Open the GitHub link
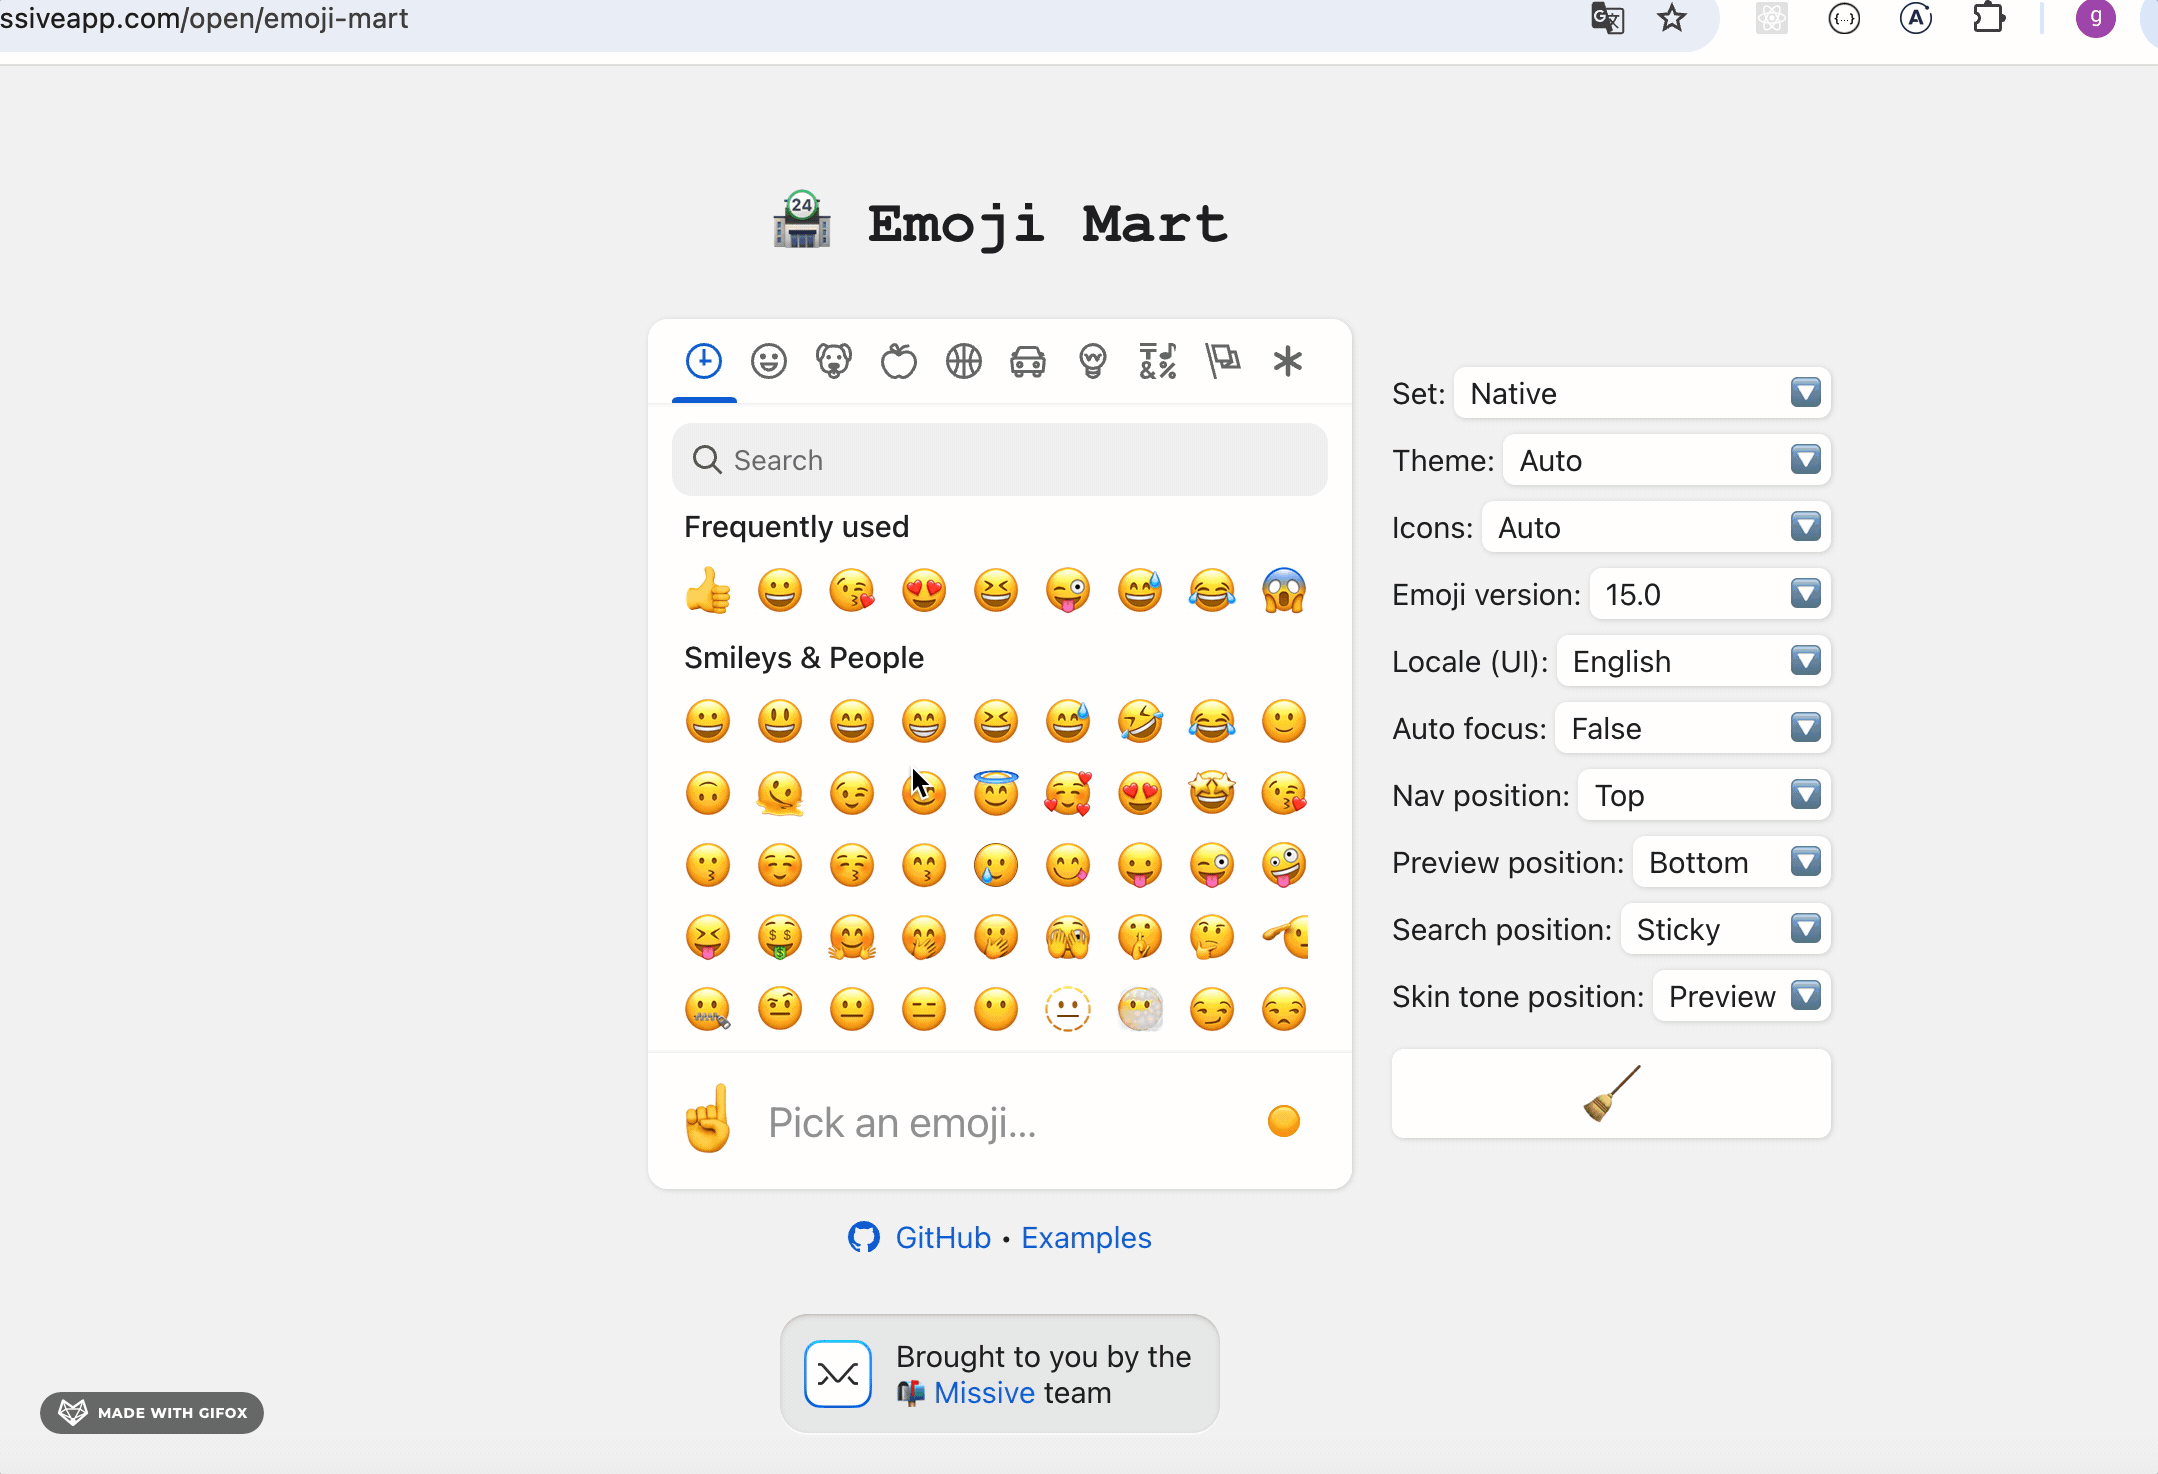This screenshot has width=2158, height=1474. coord(942,1238)
